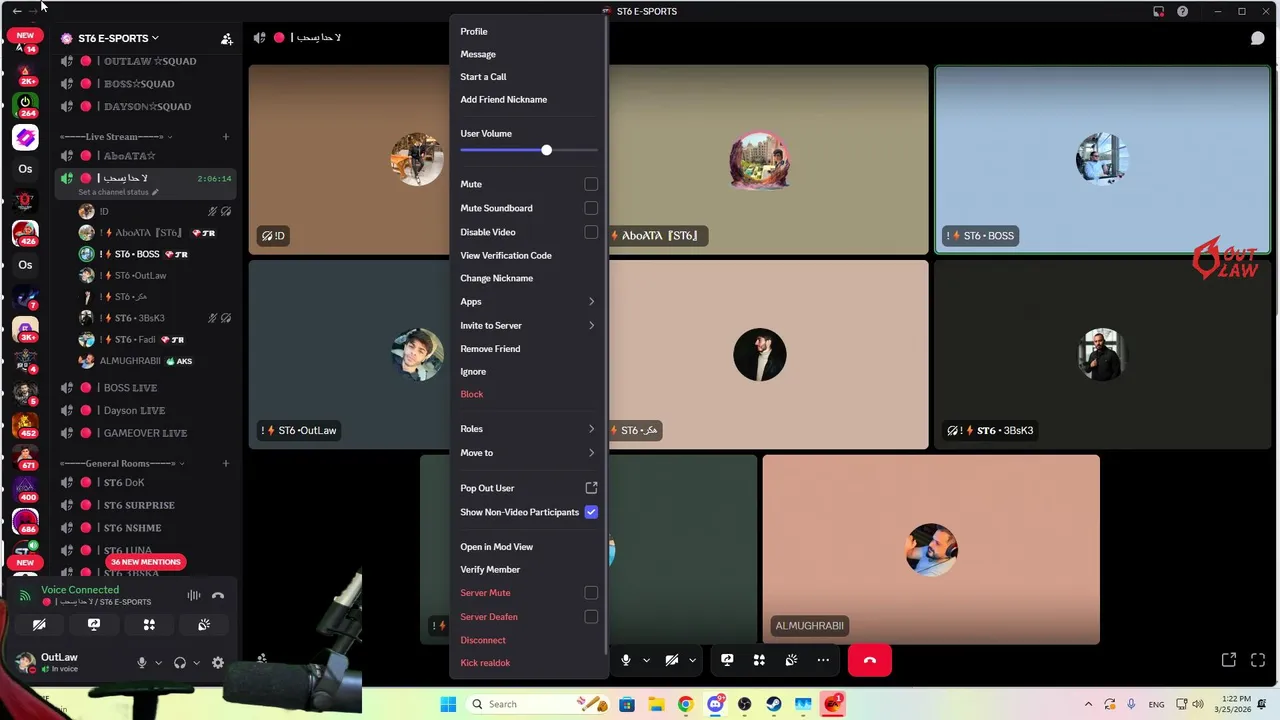Open headphones device arrow in user panel
This screenshot has width=1280, height=720.
point(196,663)
